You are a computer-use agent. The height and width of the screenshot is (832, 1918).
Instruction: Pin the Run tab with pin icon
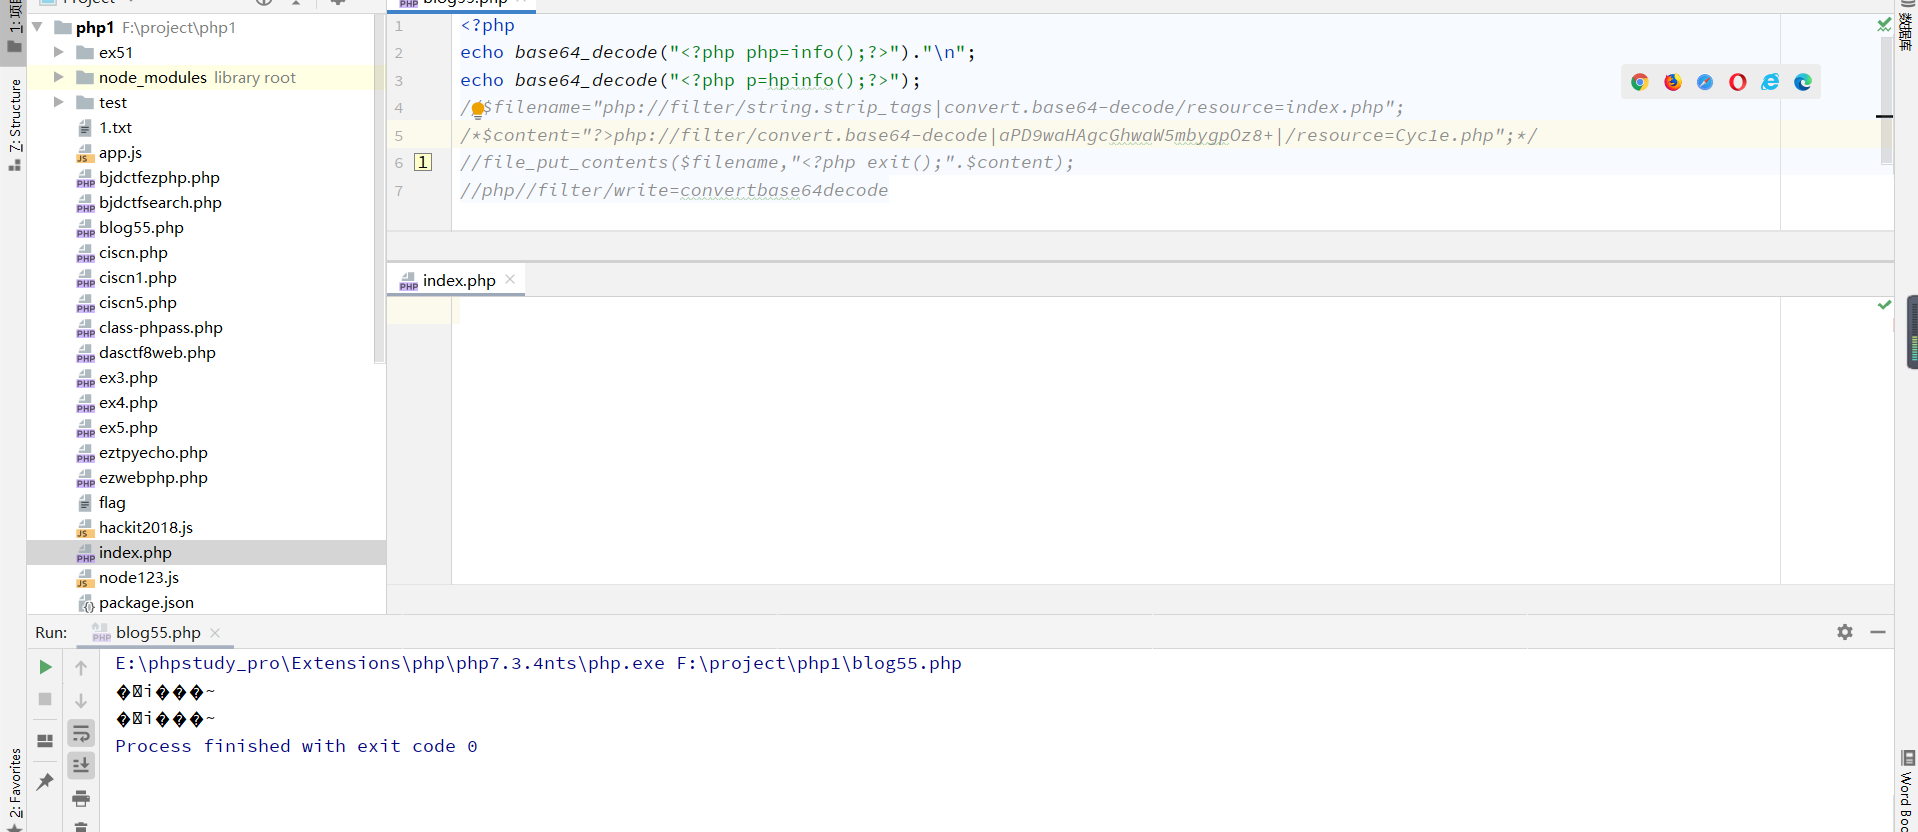[x=45, y=781]
